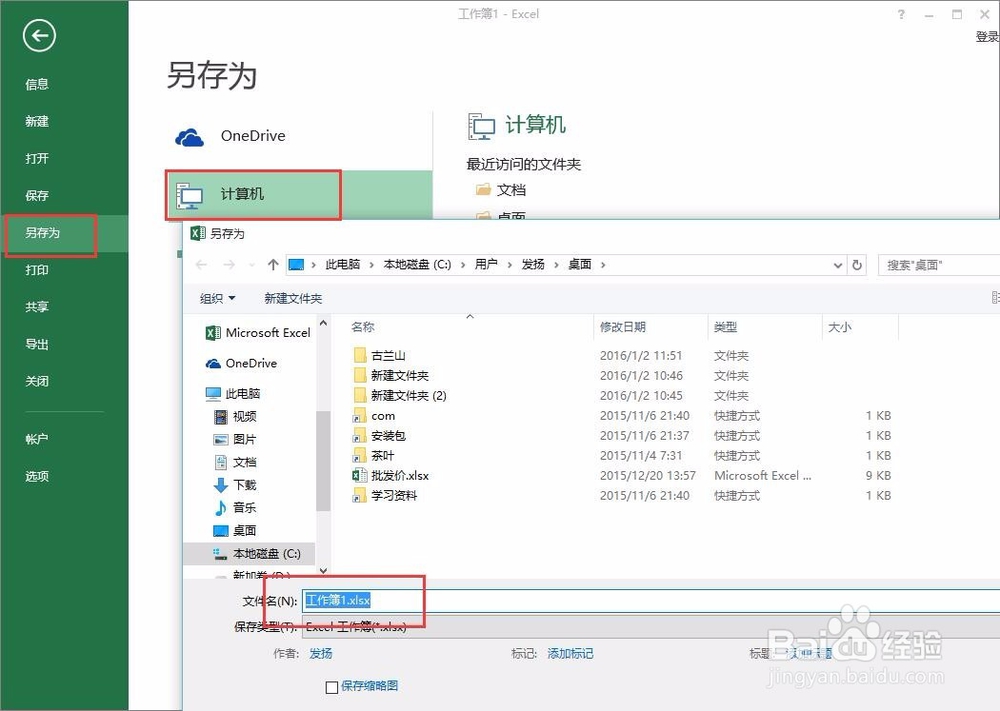Click 发扬 in the breadcrumb path
This screenshot has width=1000, height=711.
533,265
